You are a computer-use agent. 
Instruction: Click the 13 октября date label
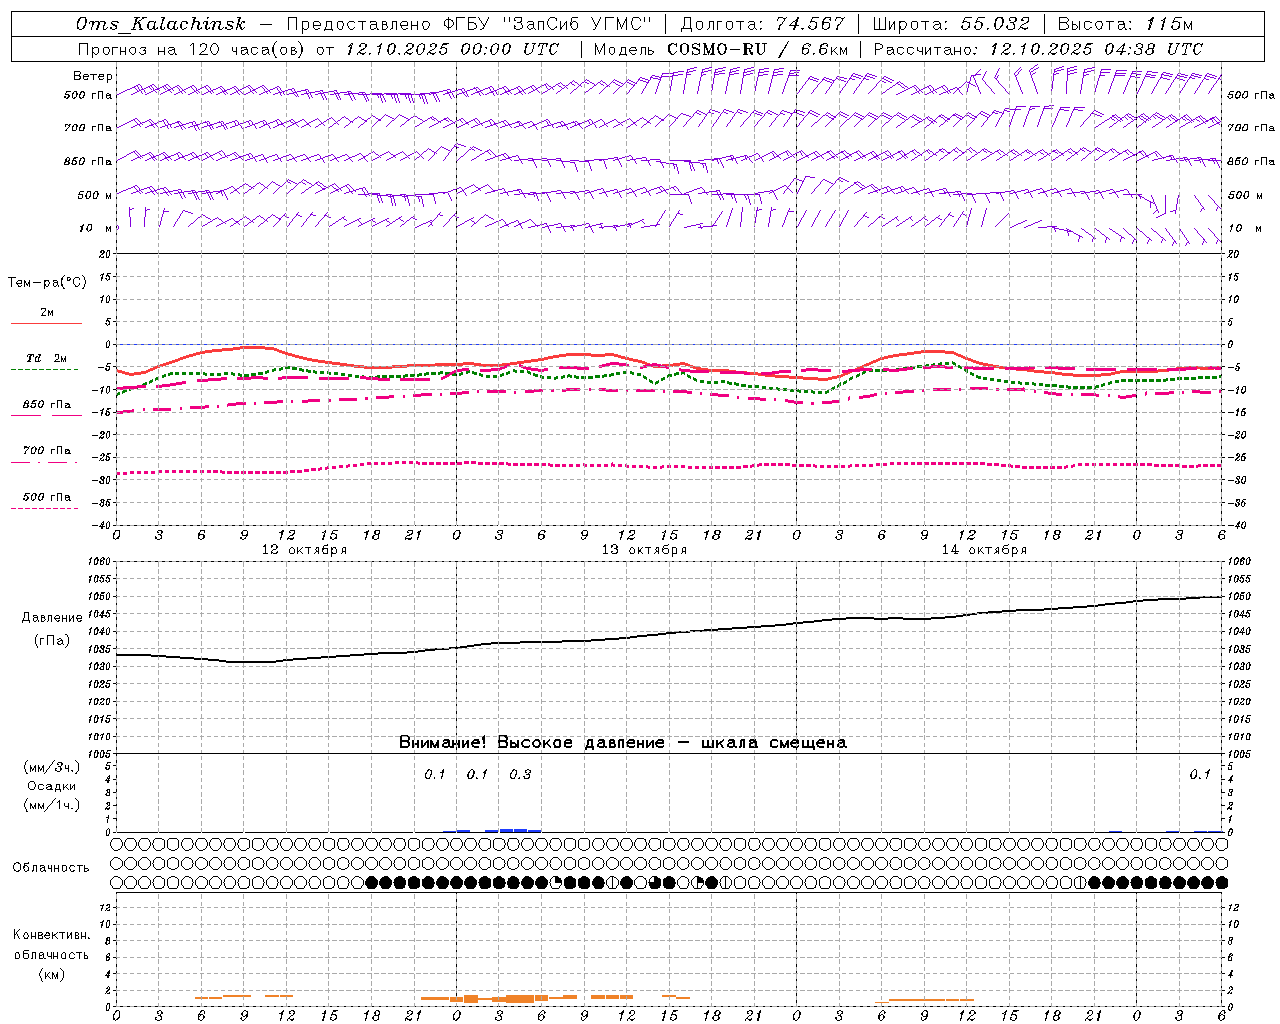(x=644, y=550)
